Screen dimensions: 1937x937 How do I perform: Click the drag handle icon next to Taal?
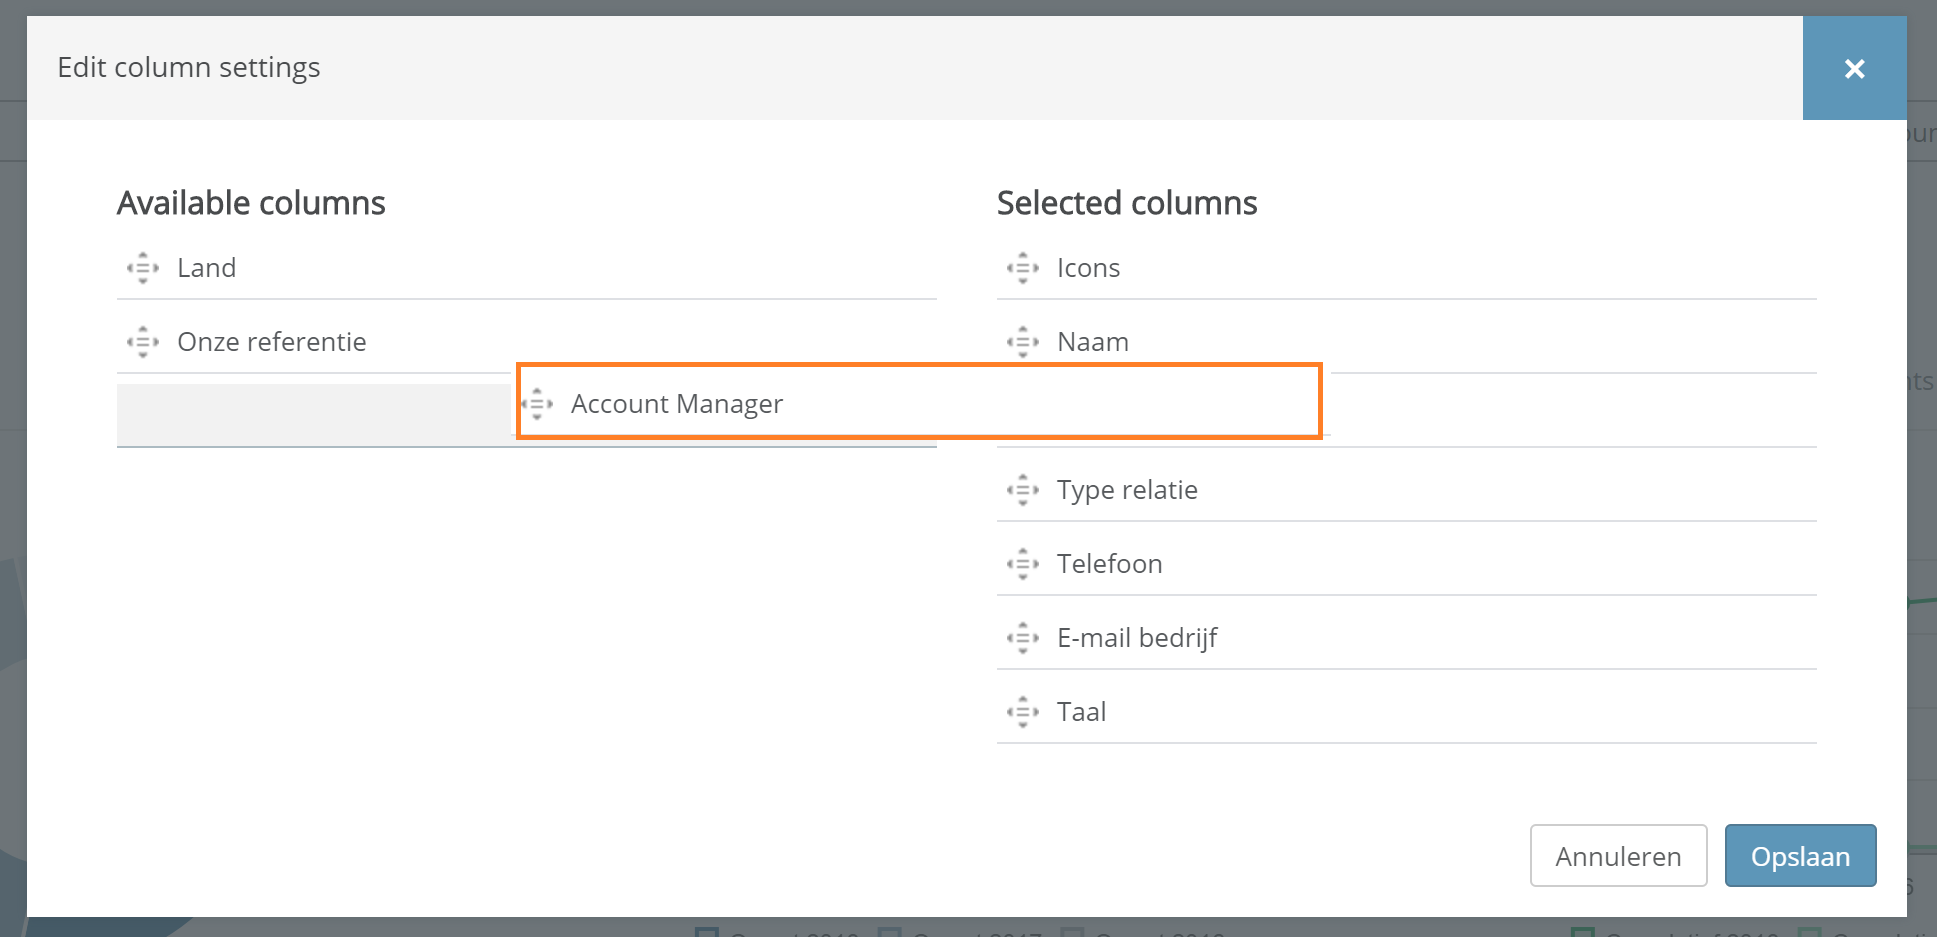[x=1023, y=712]
